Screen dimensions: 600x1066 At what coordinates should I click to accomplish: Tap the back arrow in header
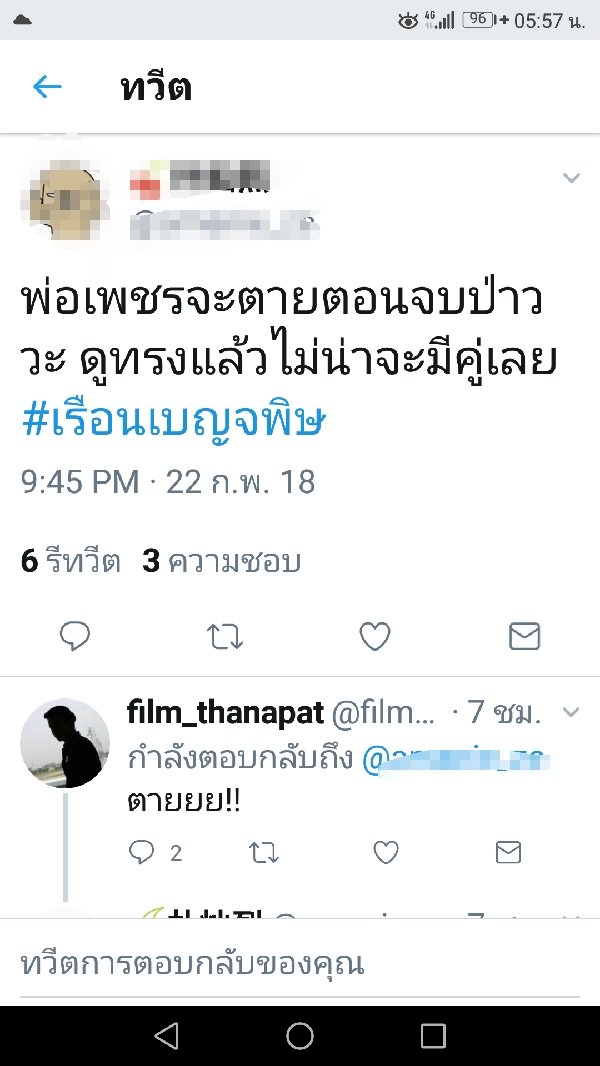(x=48, y=87)
